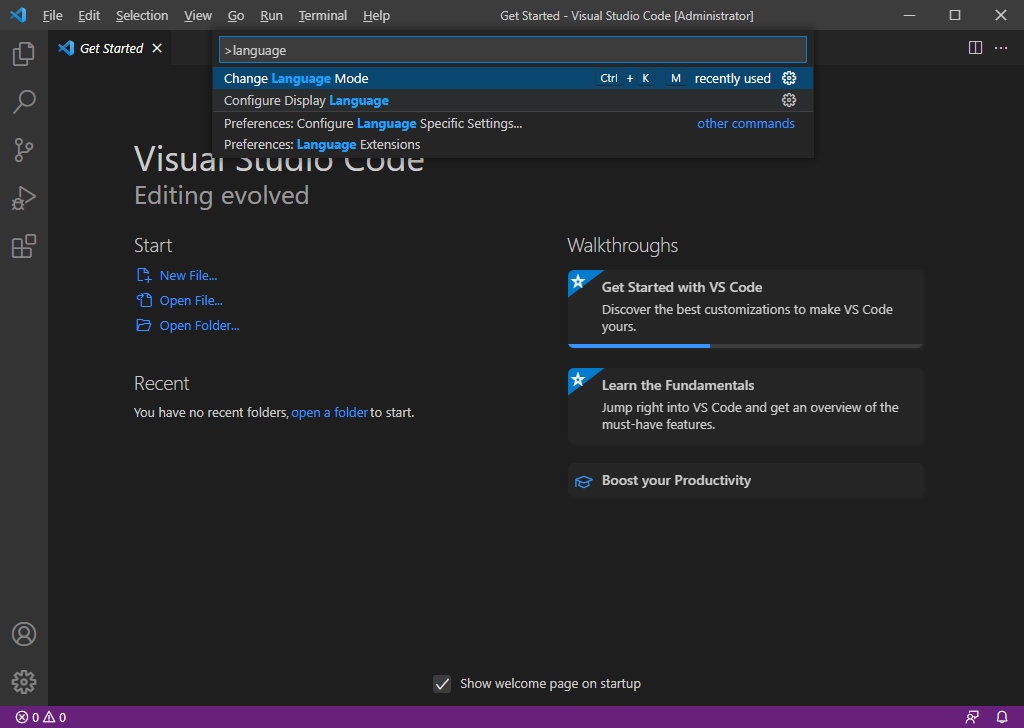
Task: Open the notifications bell
Action: (1002, 717)
